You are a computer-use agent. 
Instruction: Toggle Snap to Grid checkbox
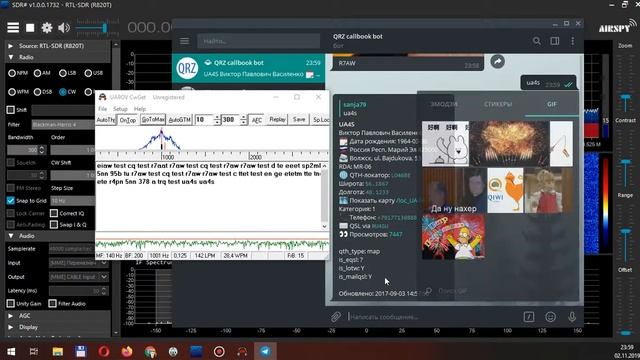(11, 200)
